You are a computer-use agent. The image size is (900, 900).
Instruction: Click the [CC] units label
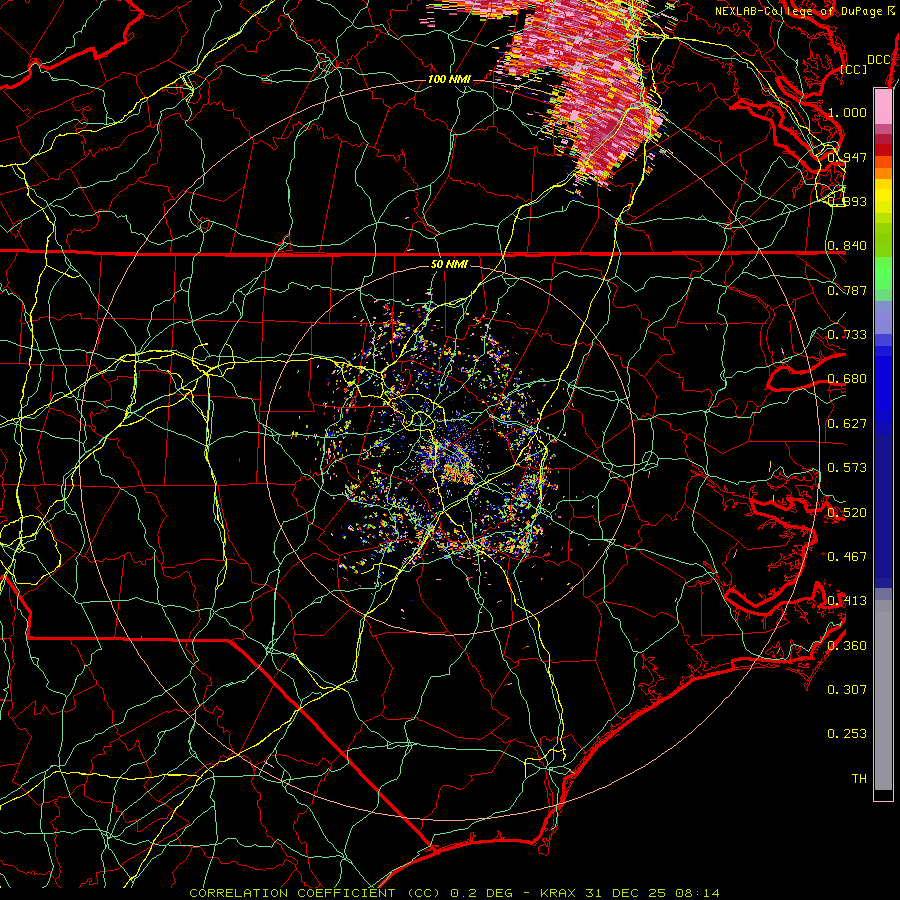pyautogui.click(x=854, y=69)
